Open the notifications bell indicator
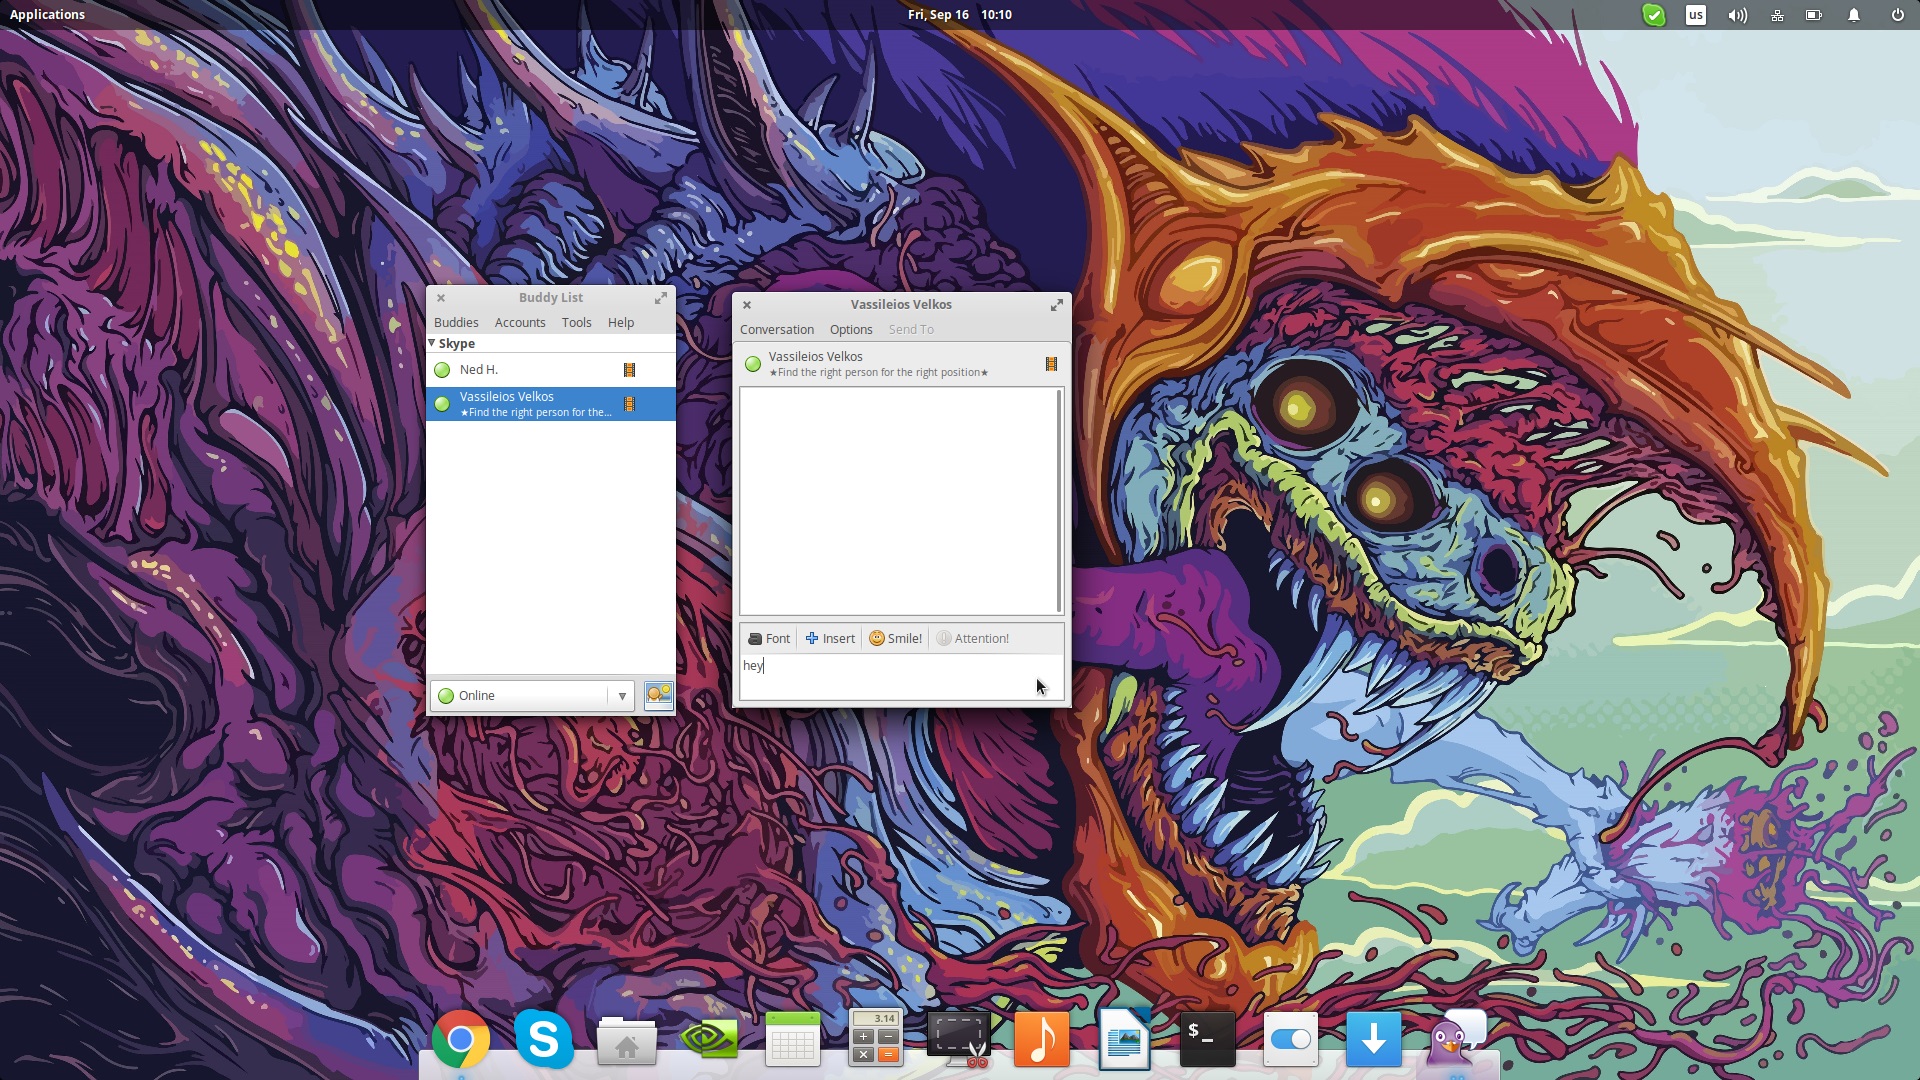The width and height of the screenshot is (1920, 1080). tap(1854, 15)
